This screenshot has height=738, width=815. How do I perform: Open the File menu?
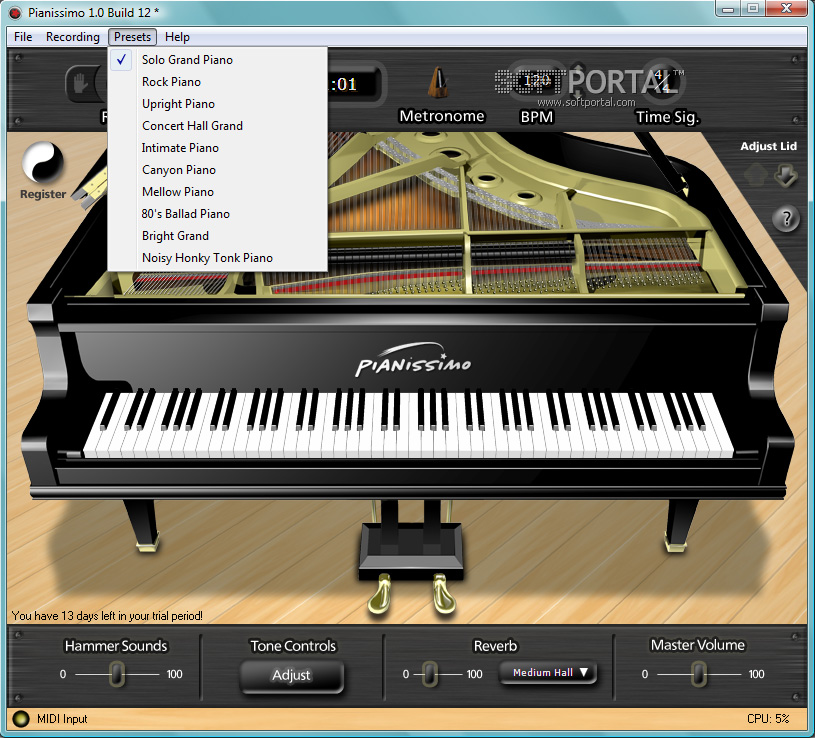coord(23,37)
